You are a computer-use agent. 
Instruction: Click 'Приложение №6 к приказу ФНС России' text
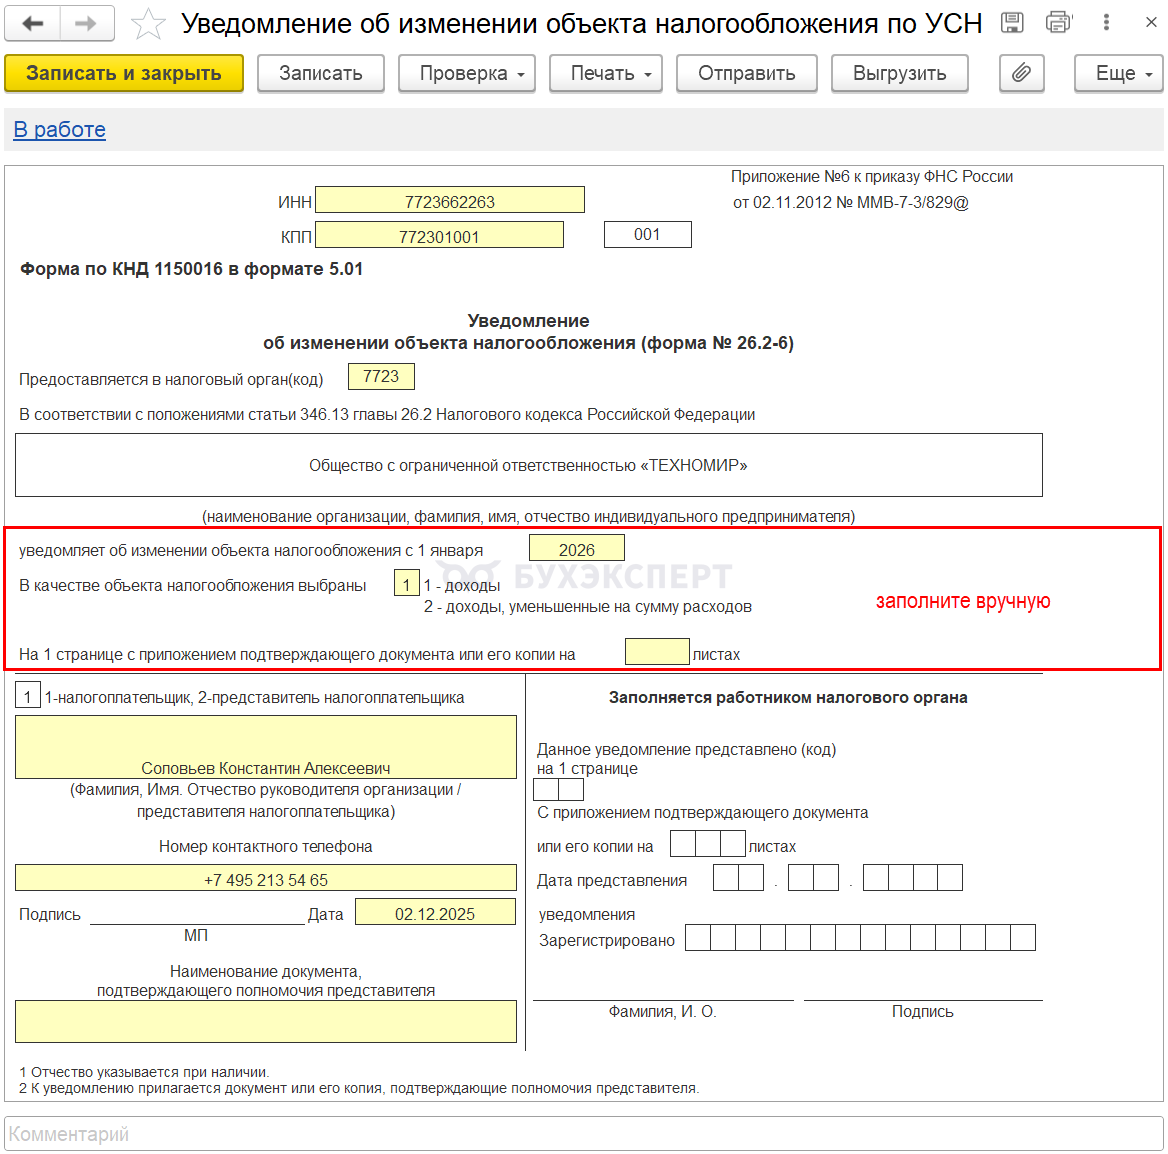coord(872,177)
